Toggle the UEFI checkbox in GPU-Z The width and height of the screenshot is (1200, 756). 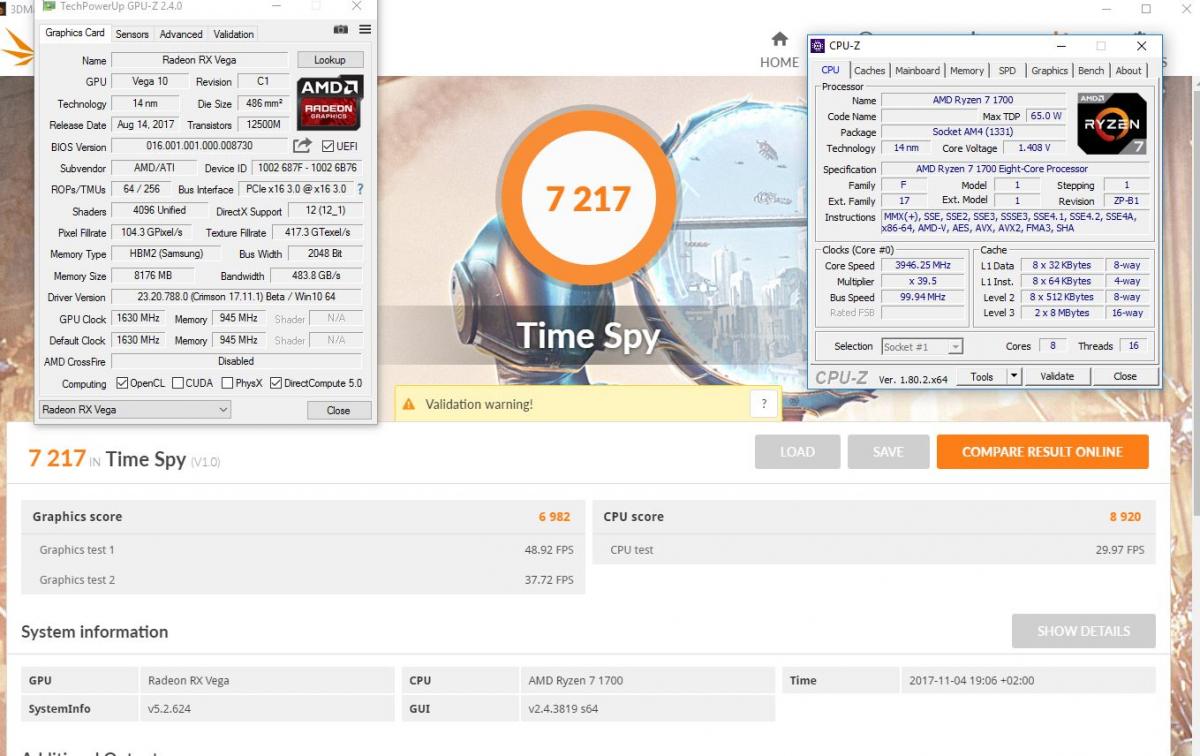328,147
